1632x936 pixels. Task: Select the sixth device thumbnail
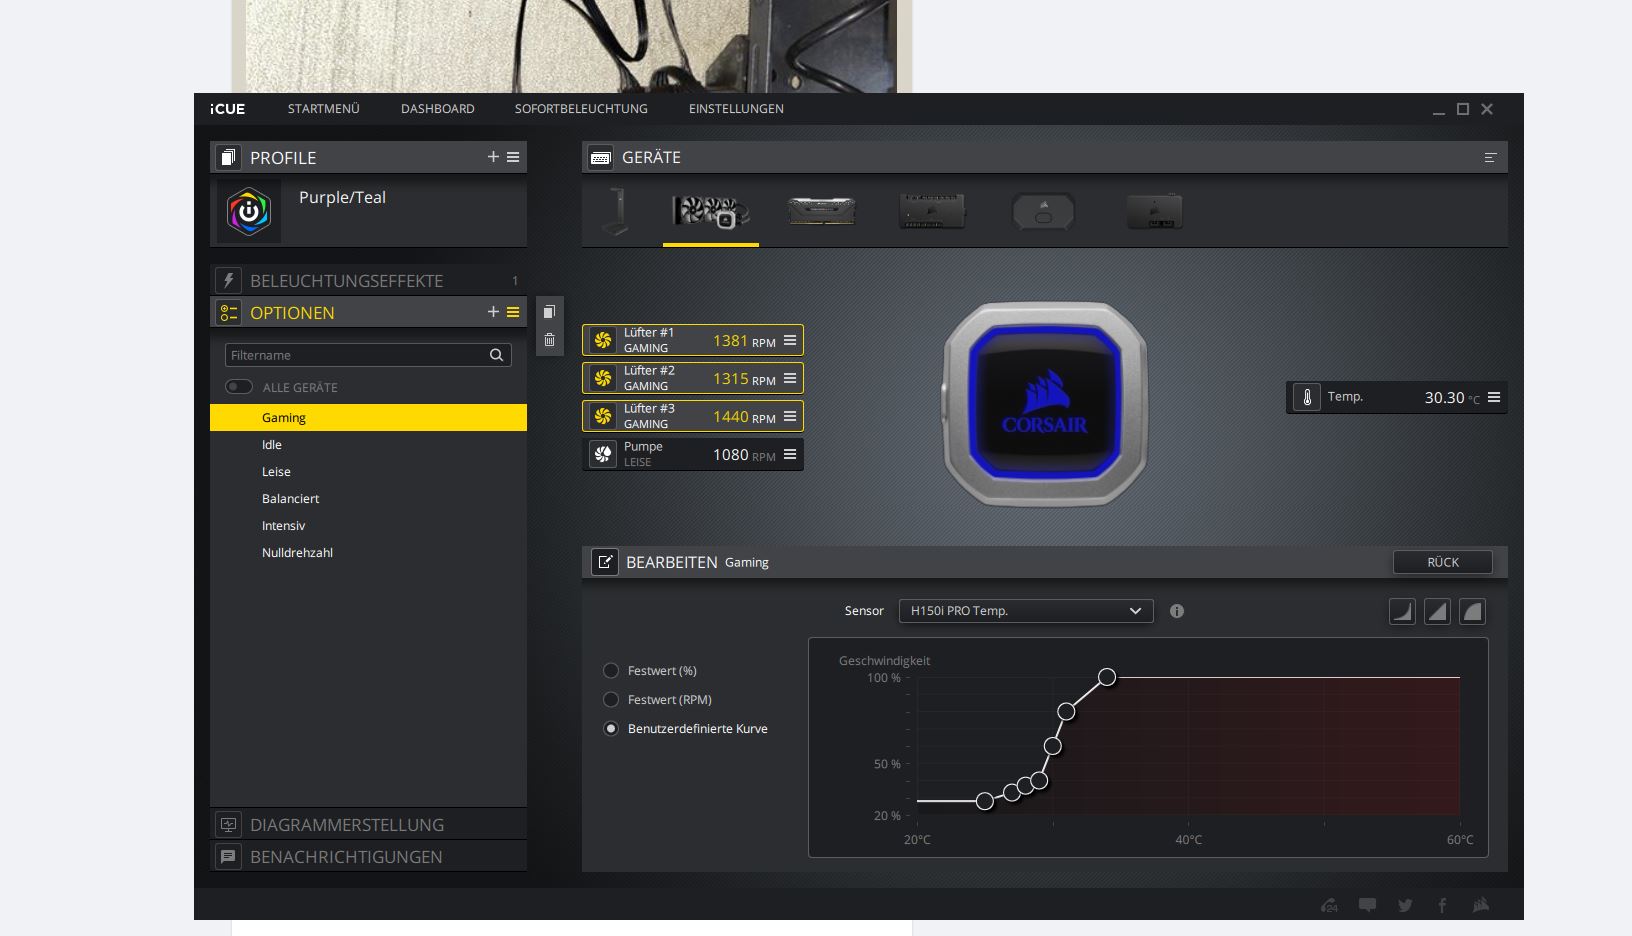click(1154, 211)
